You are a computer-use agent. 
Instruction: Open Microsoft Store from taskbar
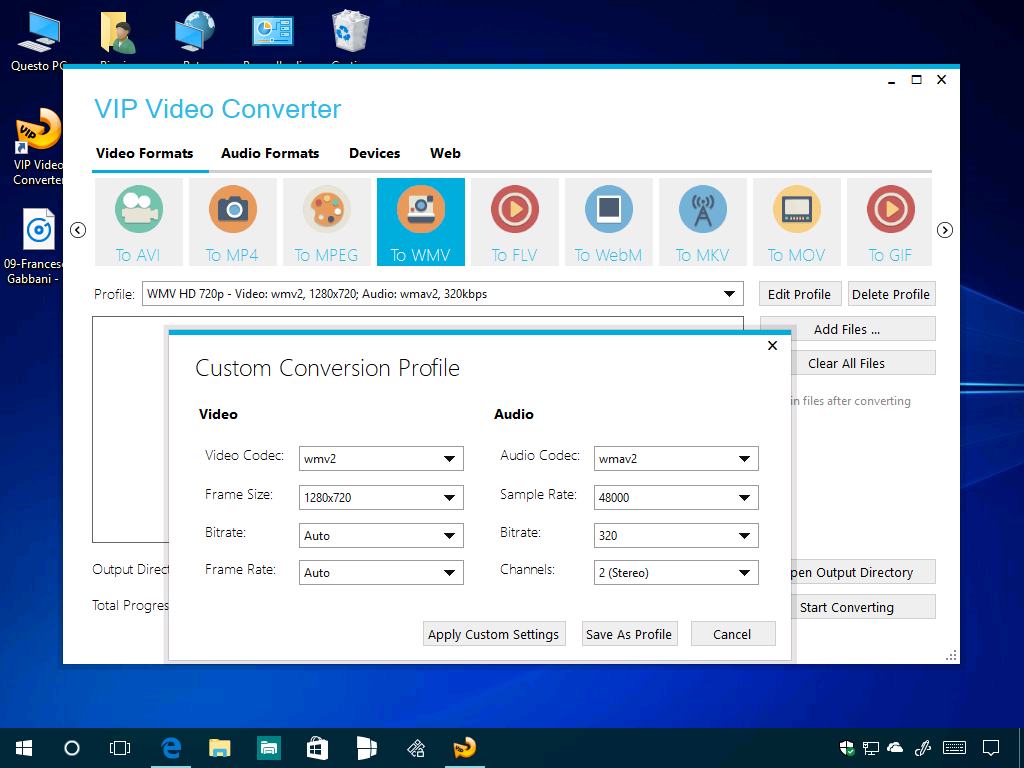pos(317,748)
